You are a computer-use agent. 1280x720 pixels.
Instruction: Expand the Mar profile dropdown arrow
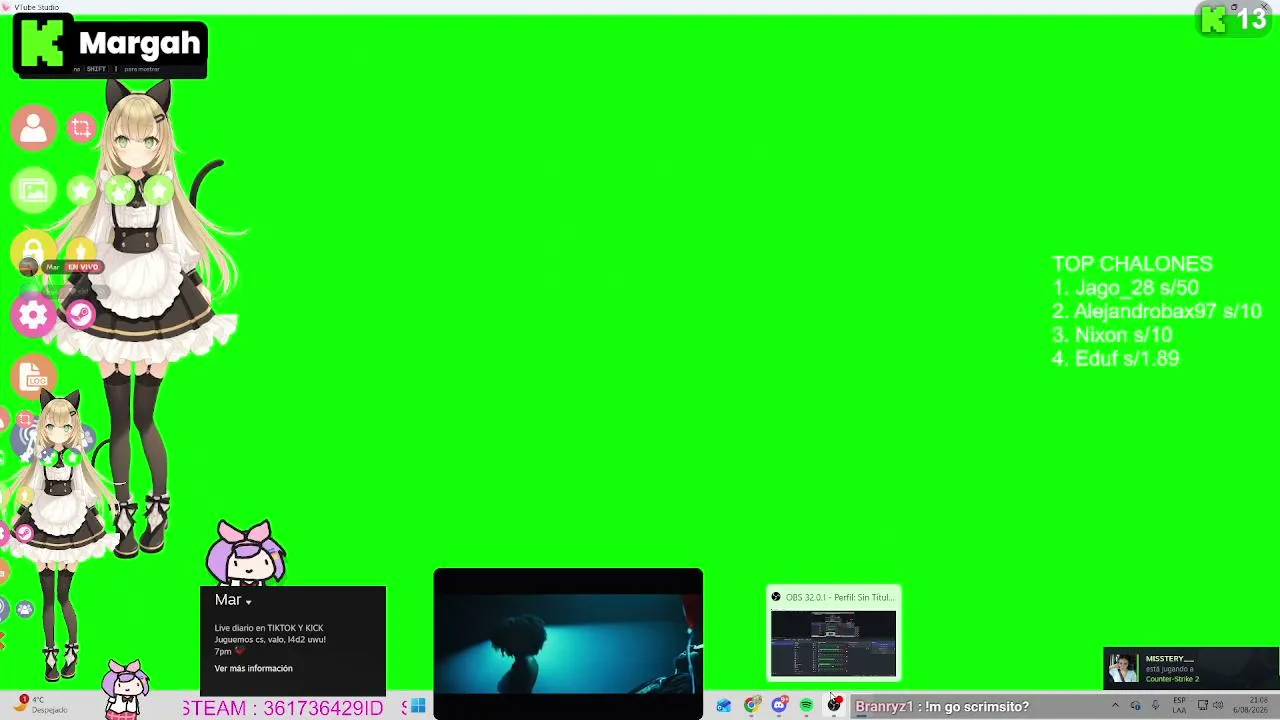click(x=248, y=601)
